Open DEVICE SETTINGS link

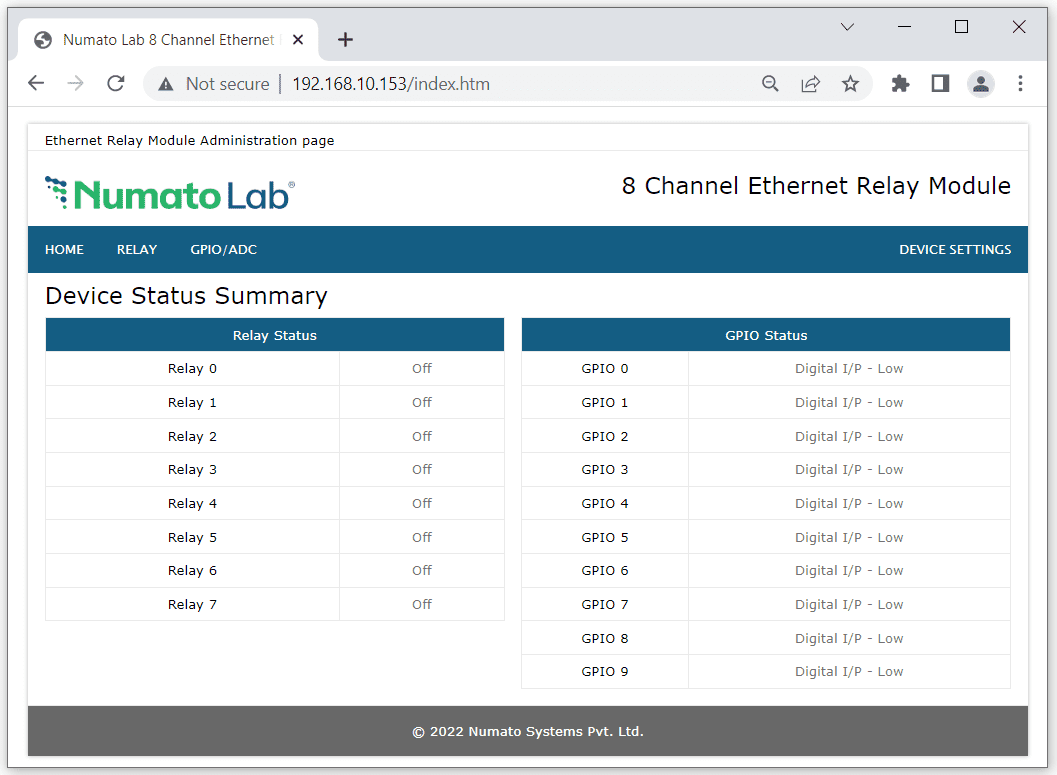click(x=955, y=250)
